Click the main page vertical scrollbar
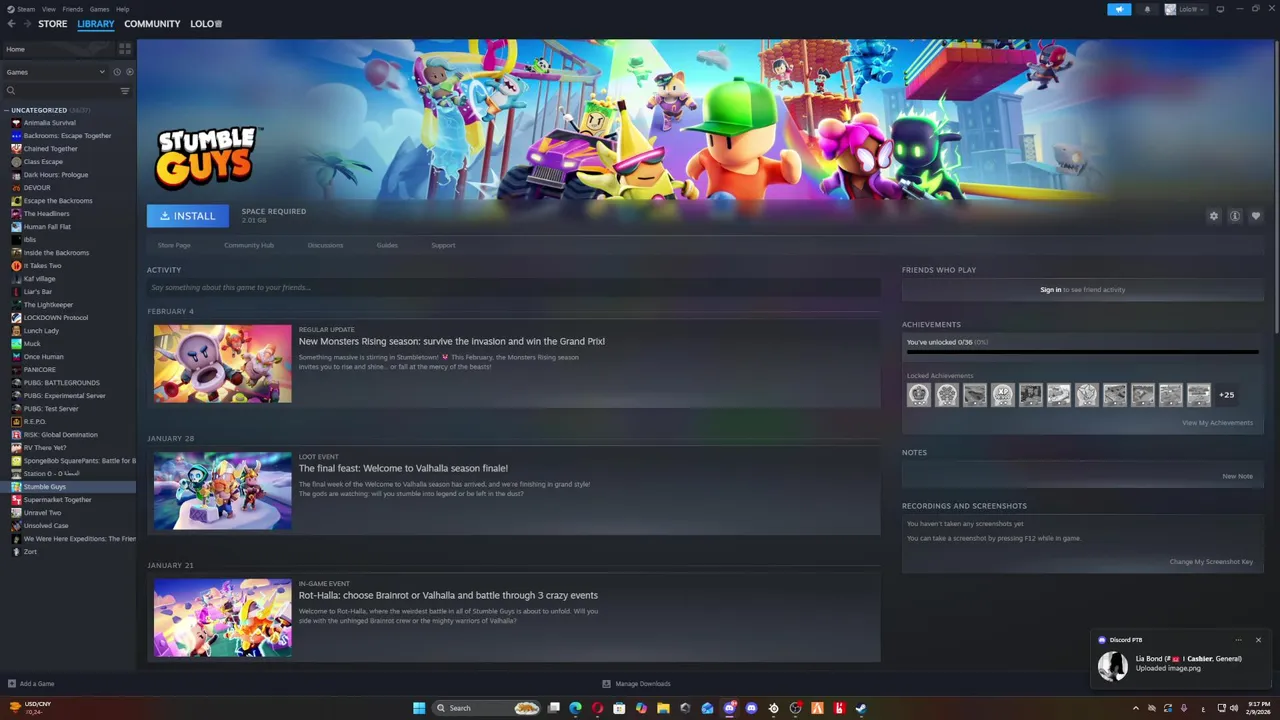 (1275, 185)
